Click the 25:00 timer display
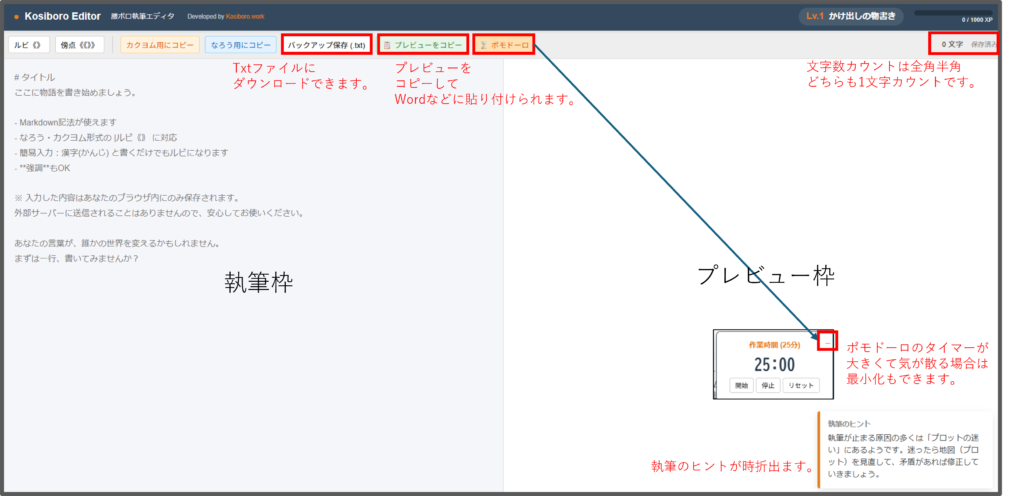 point(773,365)
